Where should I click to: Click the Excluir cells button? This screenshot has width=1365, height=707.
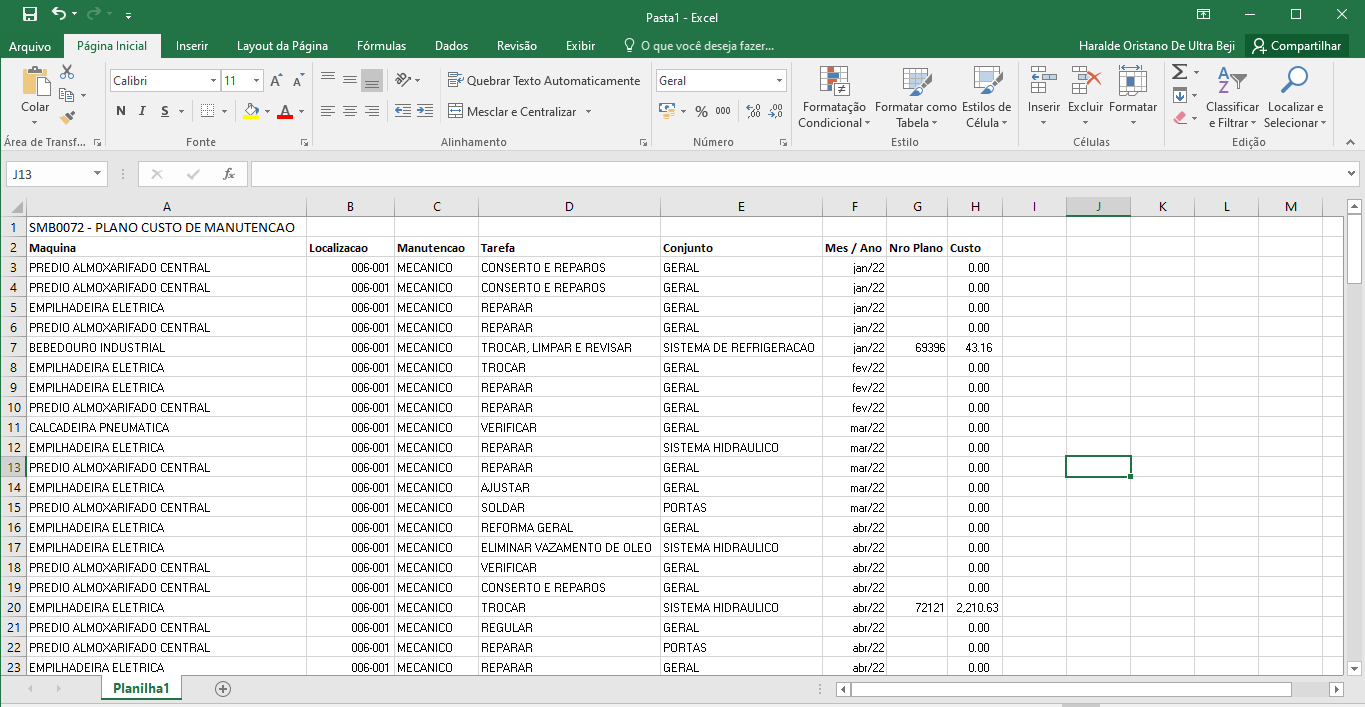[x=1085, y=98]
